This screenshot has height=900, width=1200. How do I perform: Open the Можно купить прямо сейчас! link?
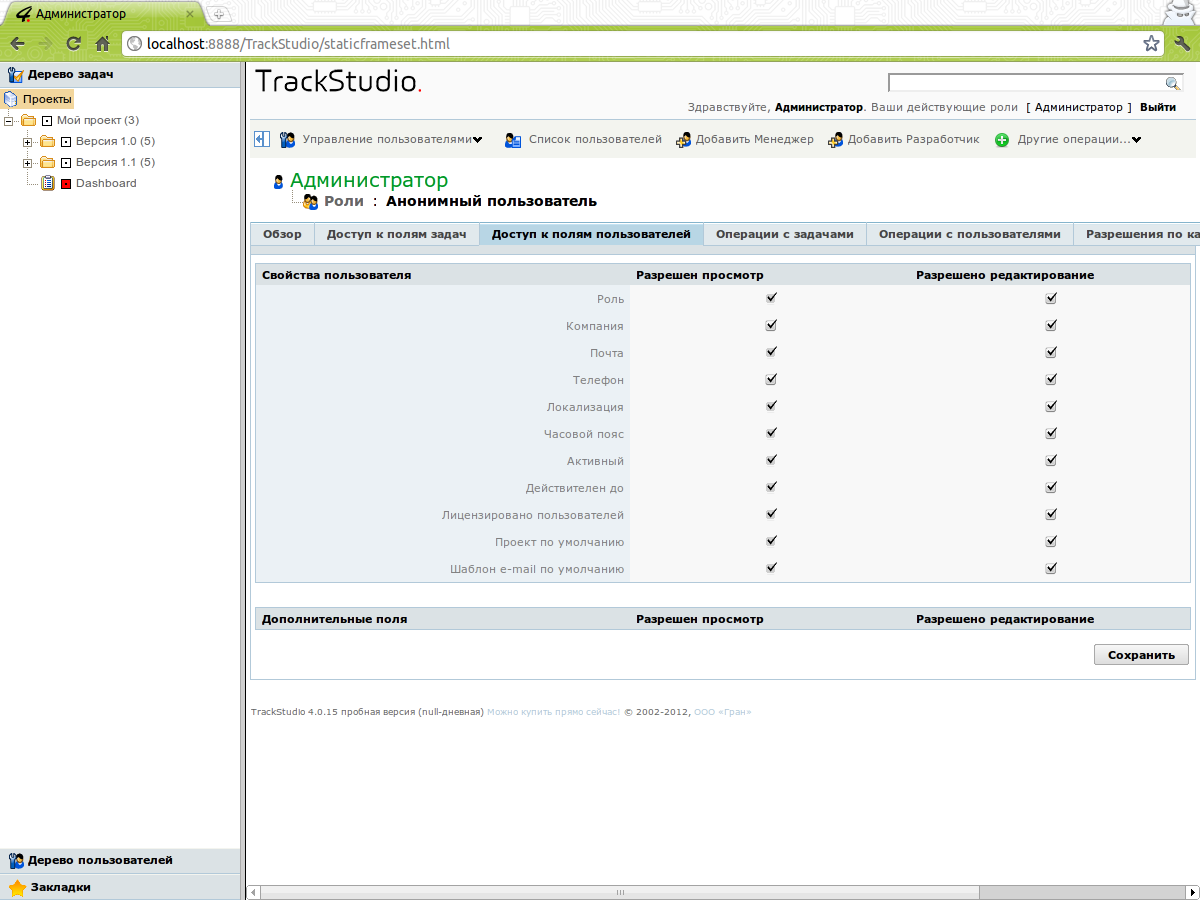click(554, 712)
